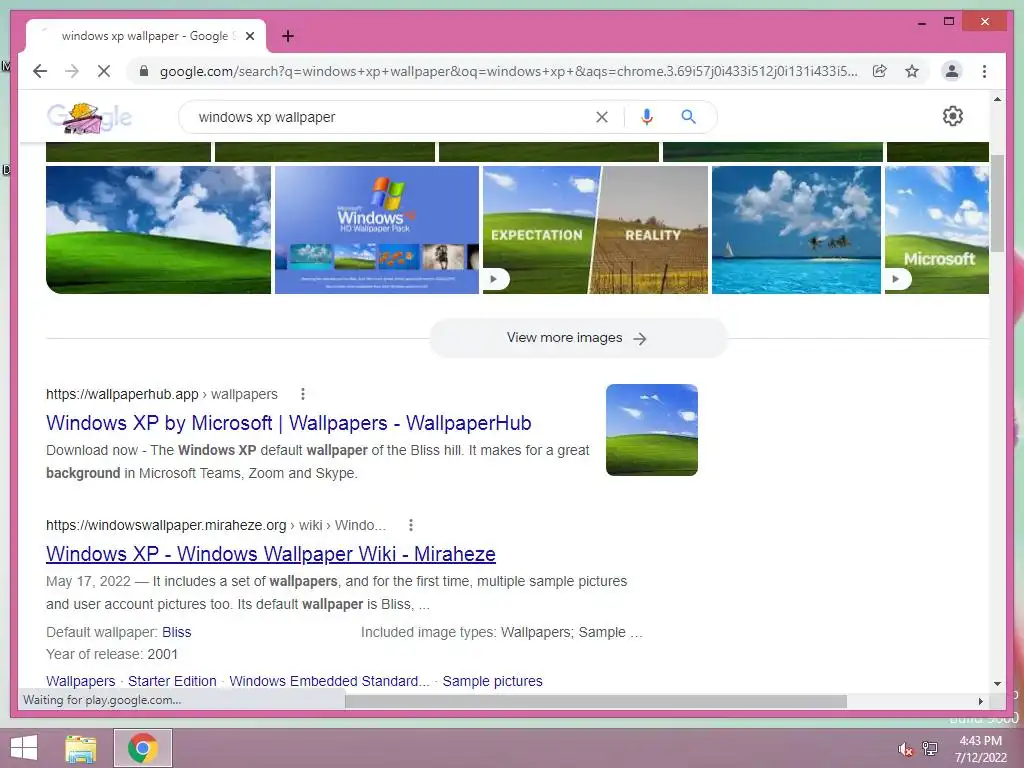This screenshot has height=768, width=1024.
Task: Click Chrome icon in the taskbar
Action: point(143,748)
